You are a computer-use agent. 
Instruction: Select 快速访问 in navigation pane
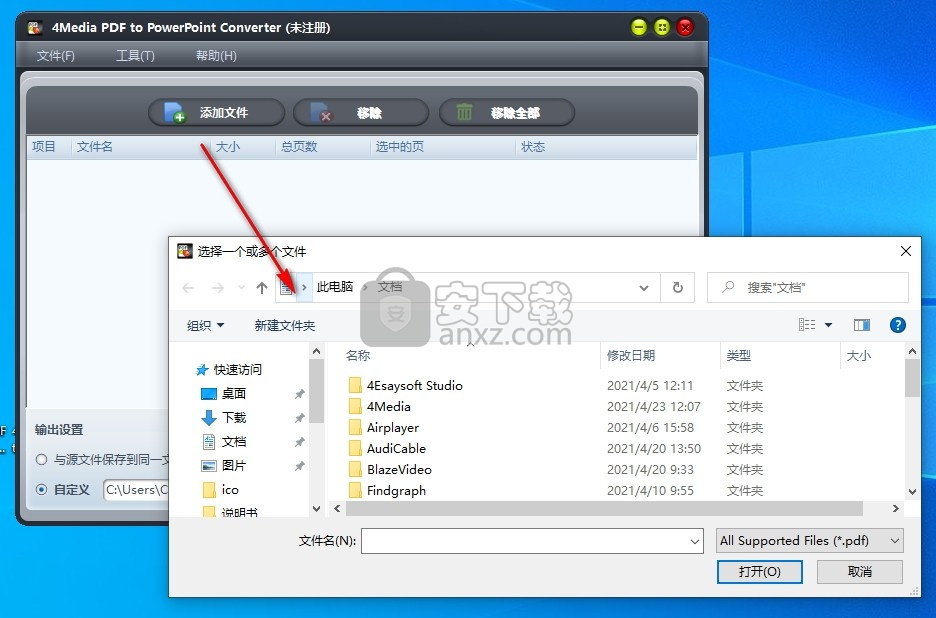(x=229, y=370)
